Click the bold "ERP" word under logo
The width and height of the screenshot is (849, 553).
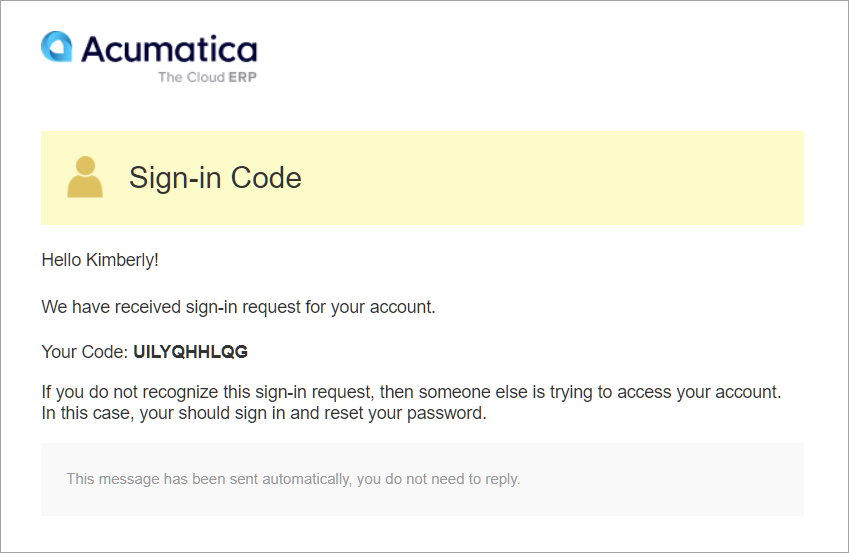pos(242,77)
